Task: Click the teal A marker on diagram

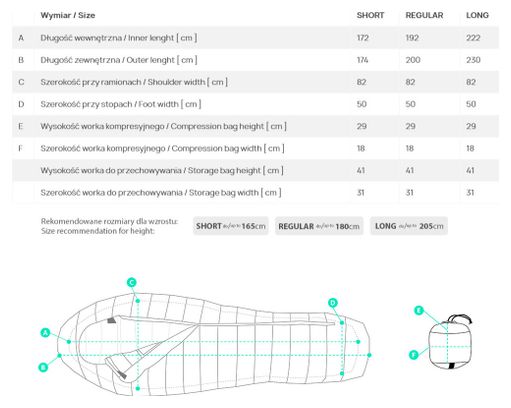Action: click(45, 333)
